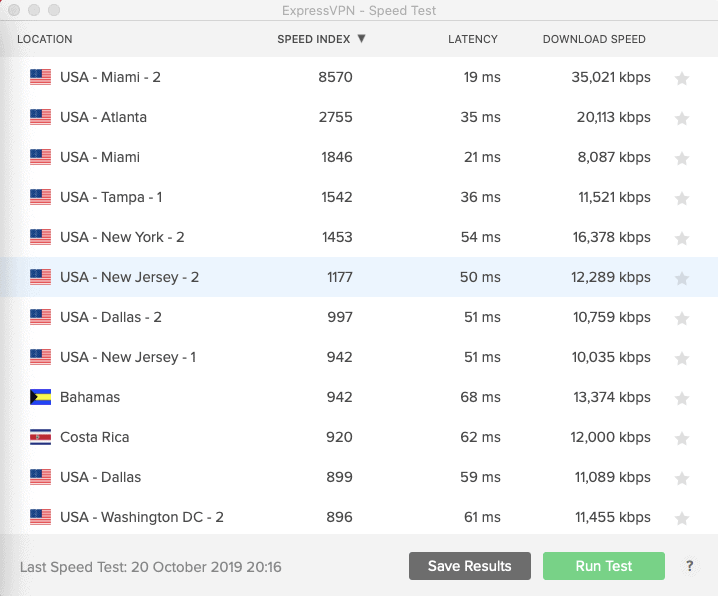
Task: Start a new speed test with Run Test
Action: (604, 566)
